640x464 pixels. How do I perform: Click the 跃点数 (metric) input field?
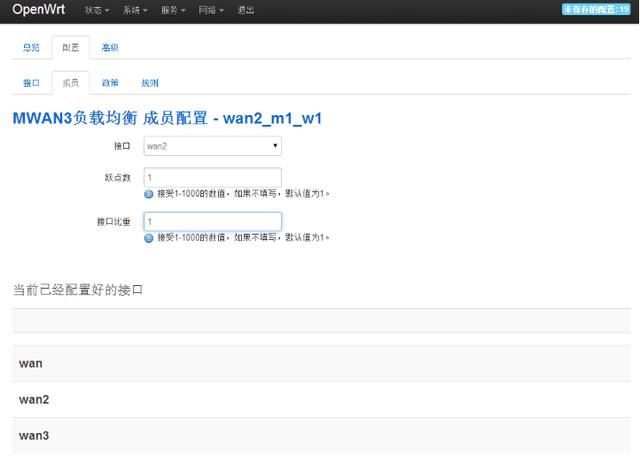(x=213, y=178)
